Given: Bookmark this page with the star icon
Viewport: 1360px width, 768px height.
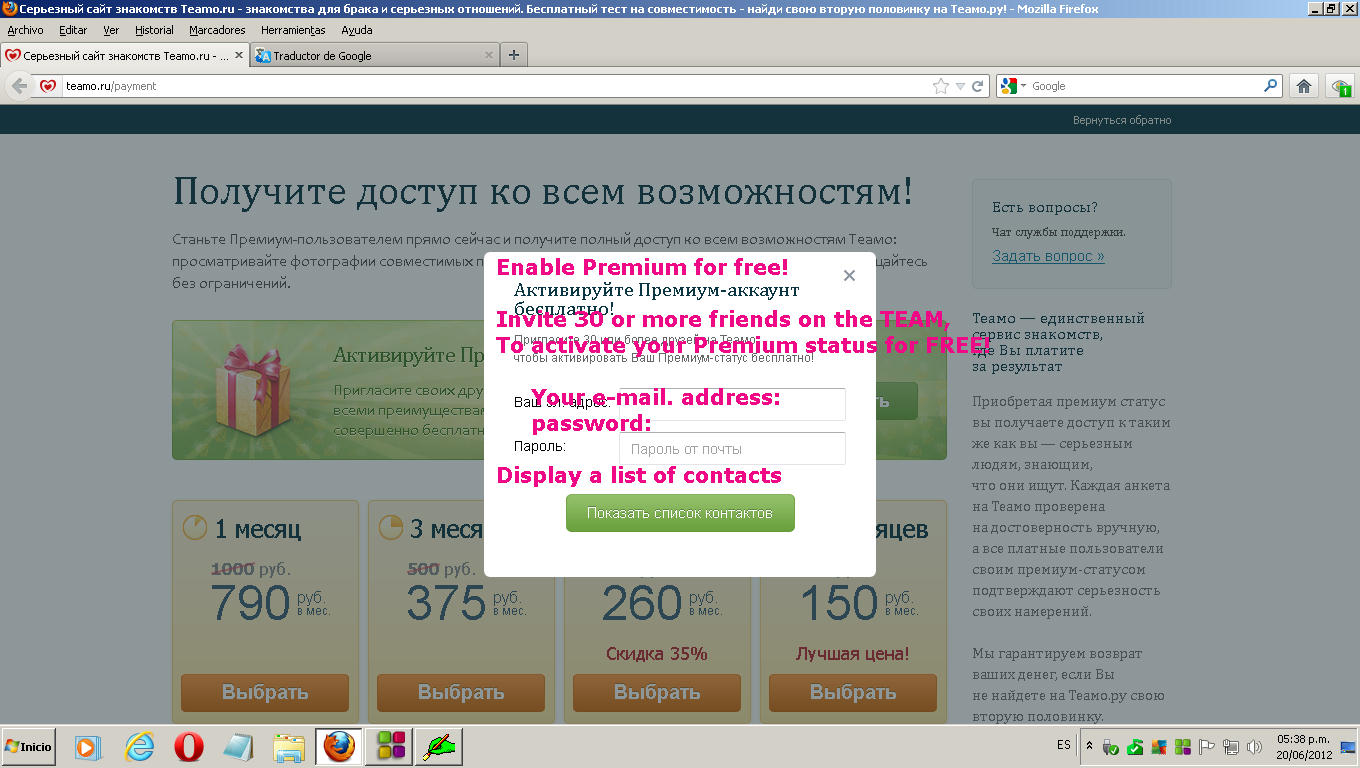Looking at the screenshot, I should pyautogui.click(x=940, y=86).
